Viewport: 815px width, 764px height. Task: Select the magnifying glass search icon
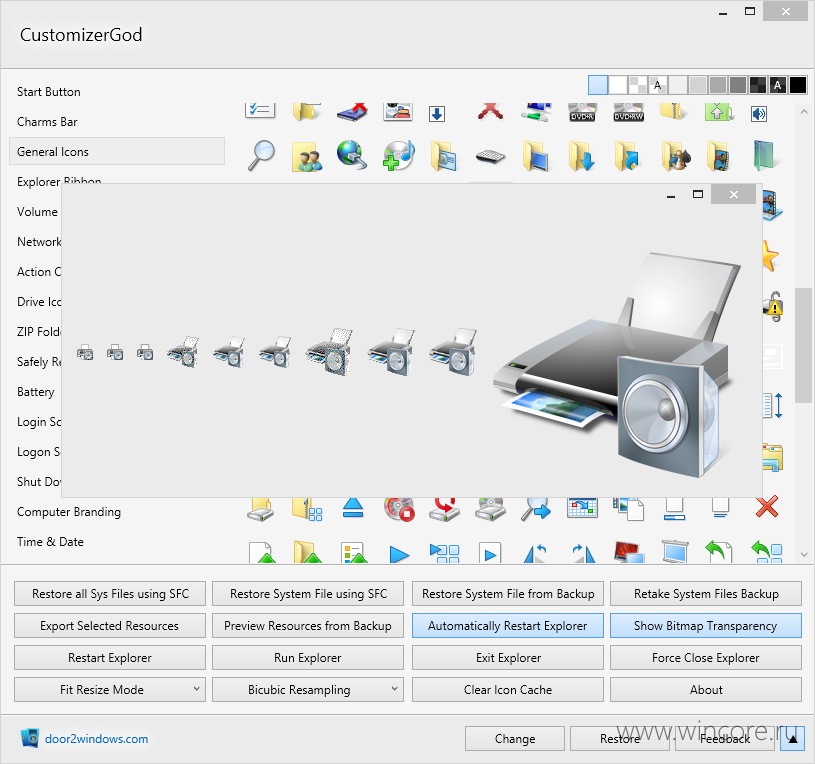(x=261, y=155)
